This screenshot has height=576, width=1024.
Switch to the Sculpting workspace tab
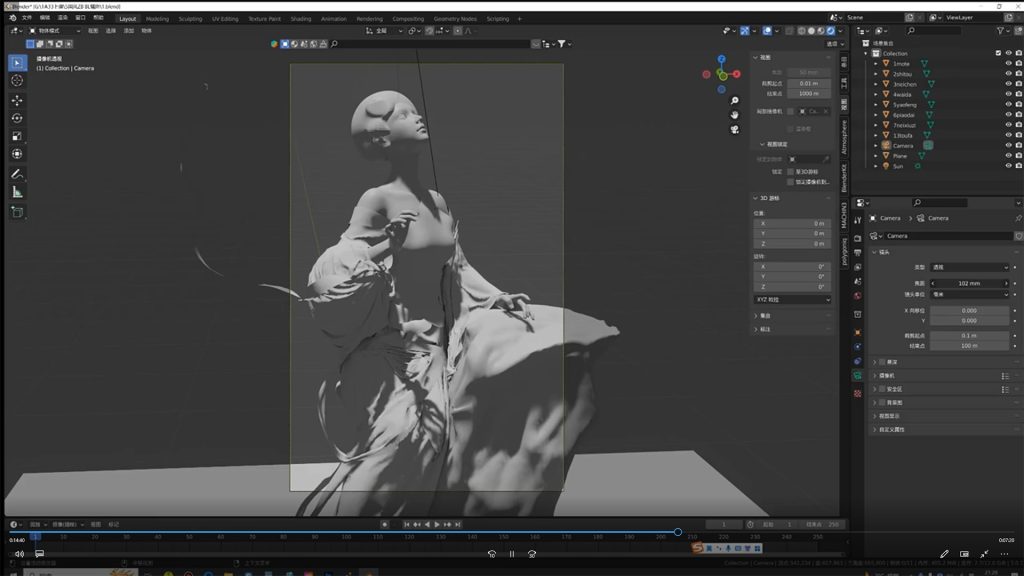[190, 19]
